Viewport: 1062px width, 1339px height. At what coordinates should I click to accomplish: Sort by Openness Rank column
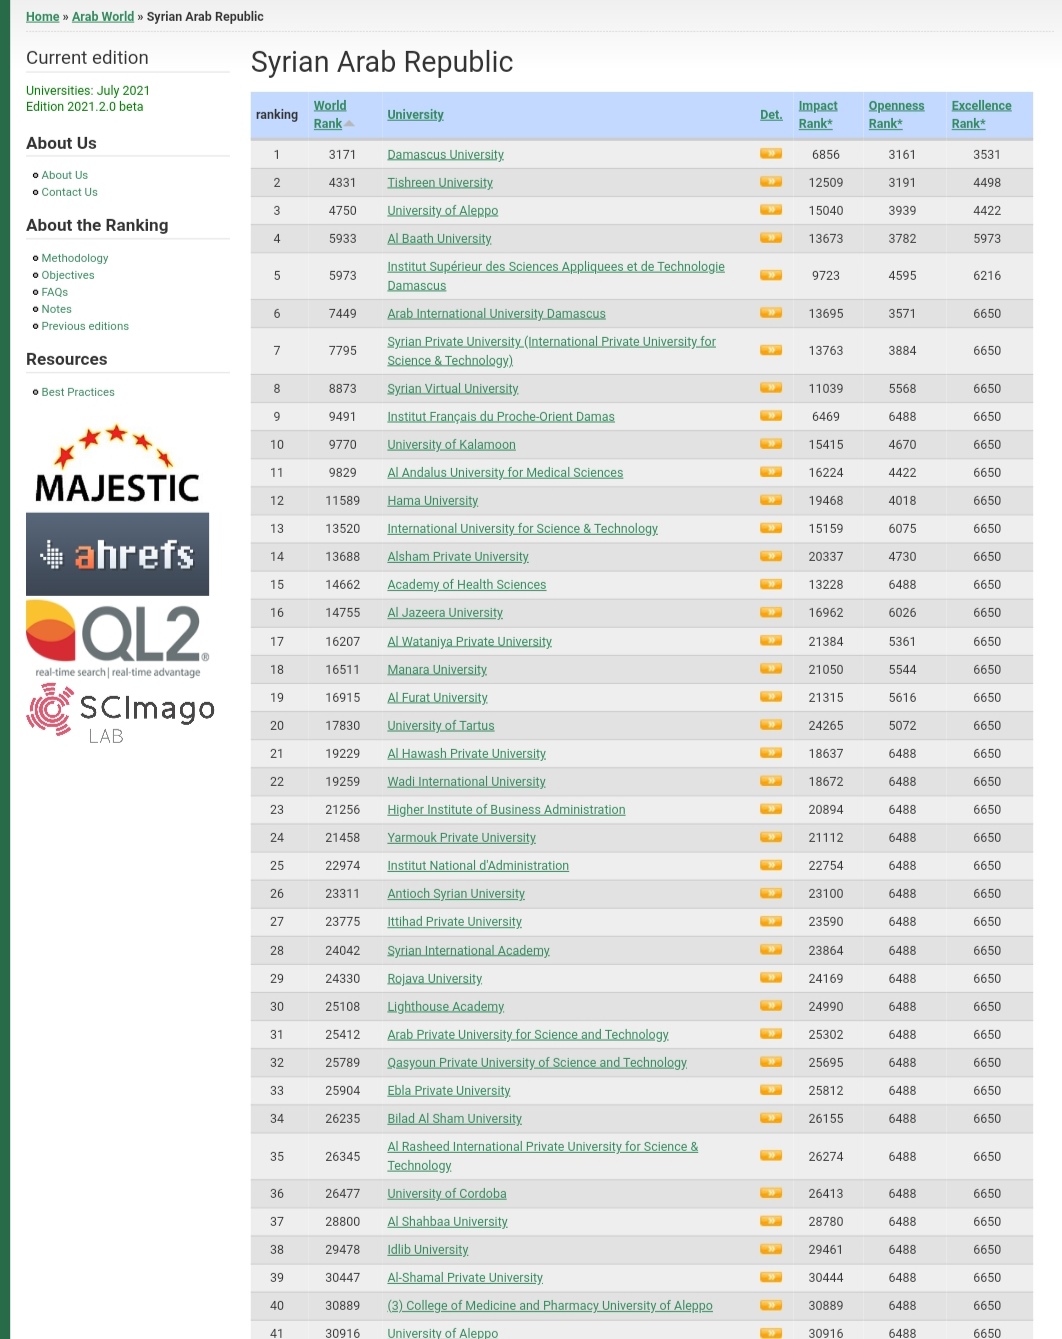click(896, 115)
